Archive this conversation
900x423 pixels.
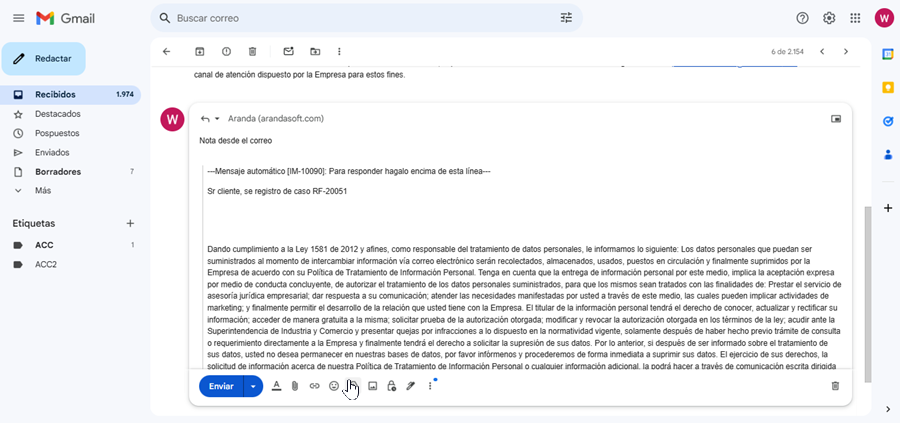tap(200, 51)
